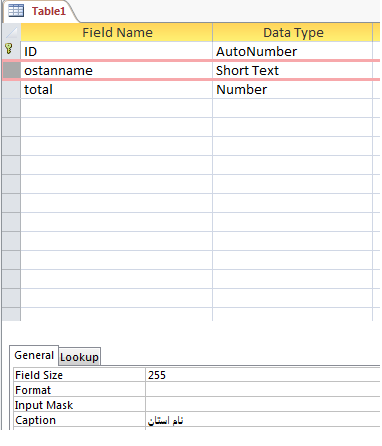The width and height of the screenshot is (382, 446).
Task: Switch to the Lookup properties tab
Action: click(x=79, y=357)
